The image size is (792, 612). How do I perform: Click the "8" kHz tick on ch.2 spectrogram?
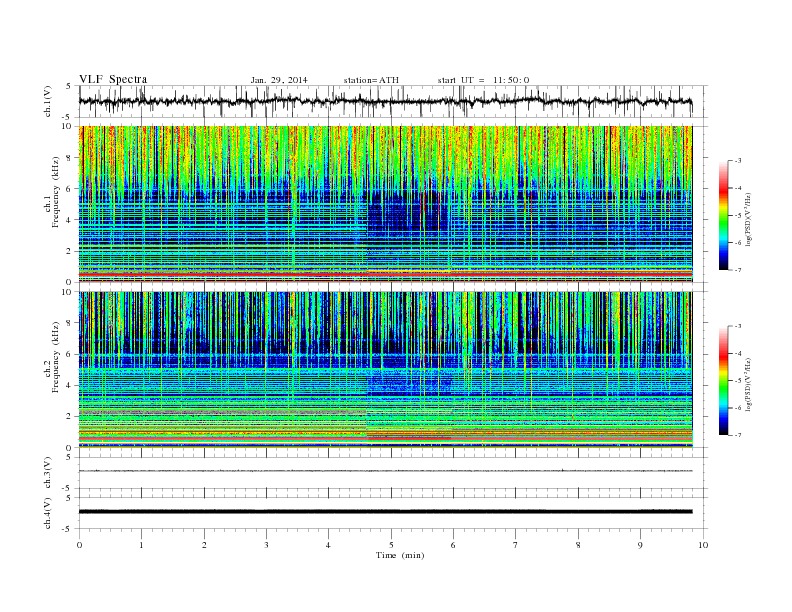pos(69,323)
